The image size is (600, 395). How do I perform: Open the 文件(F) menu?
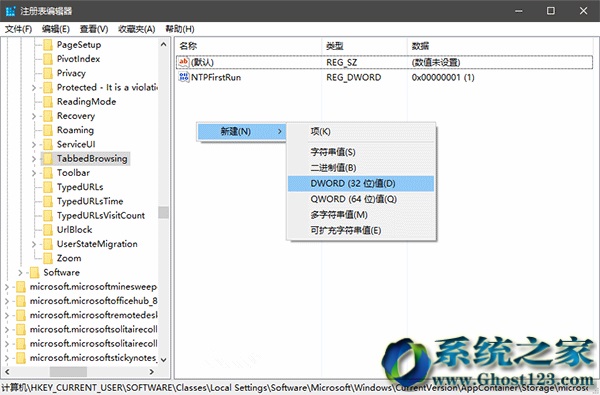point(18,29)
